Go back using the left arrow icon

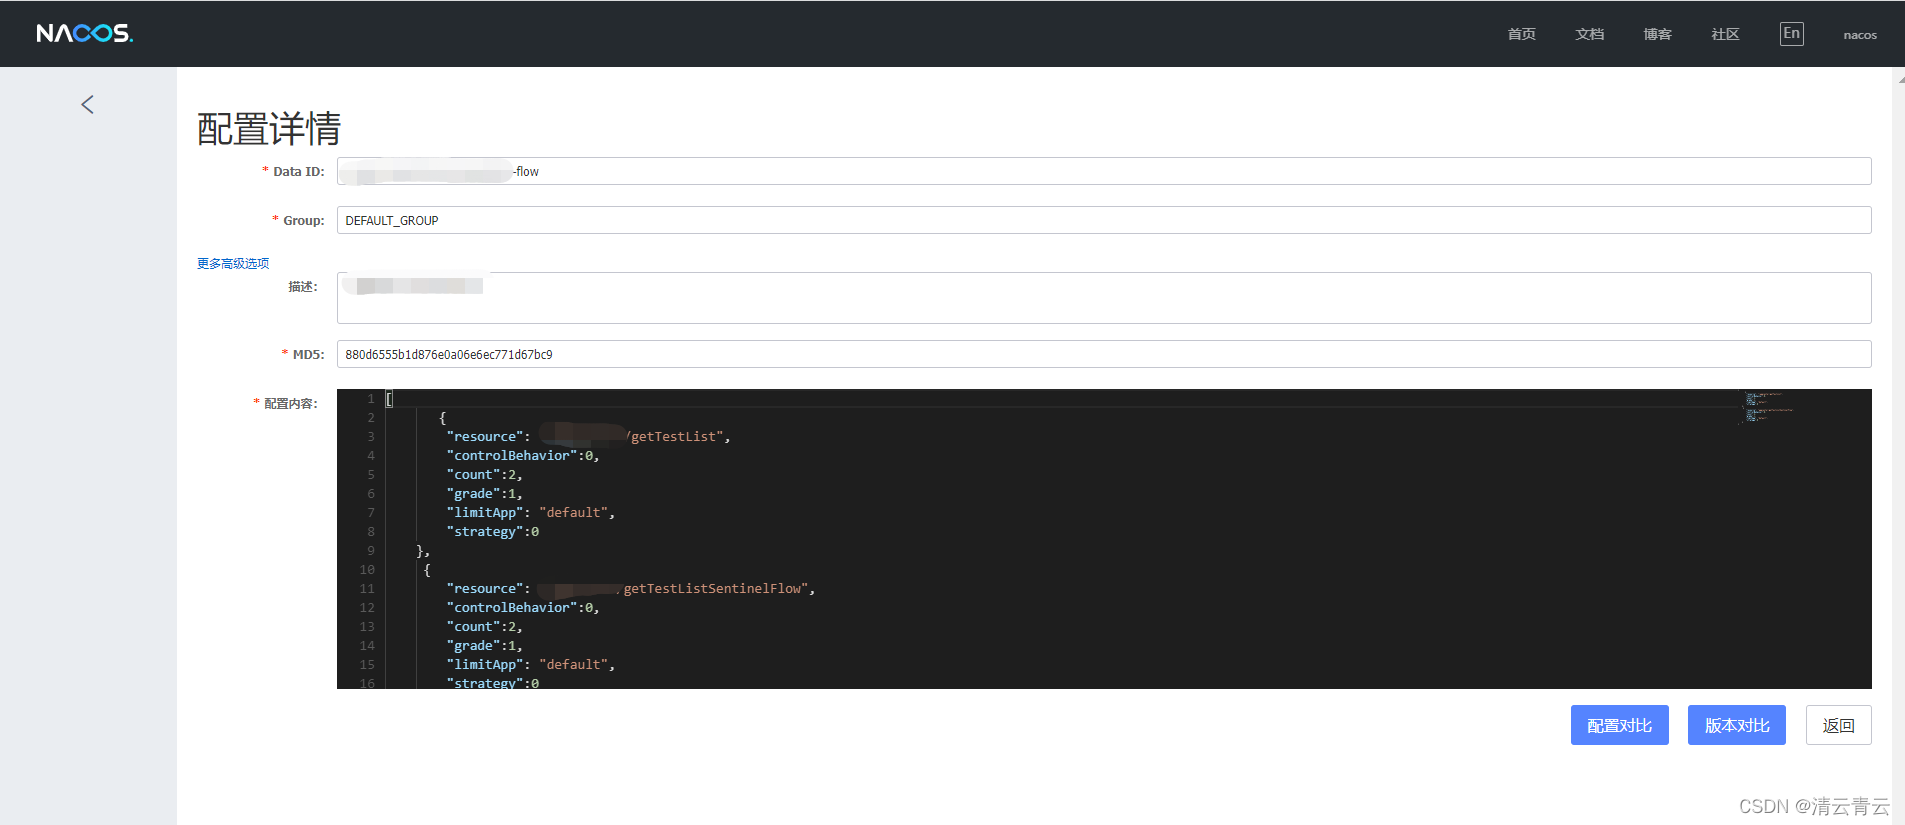[x=88, y=105]
